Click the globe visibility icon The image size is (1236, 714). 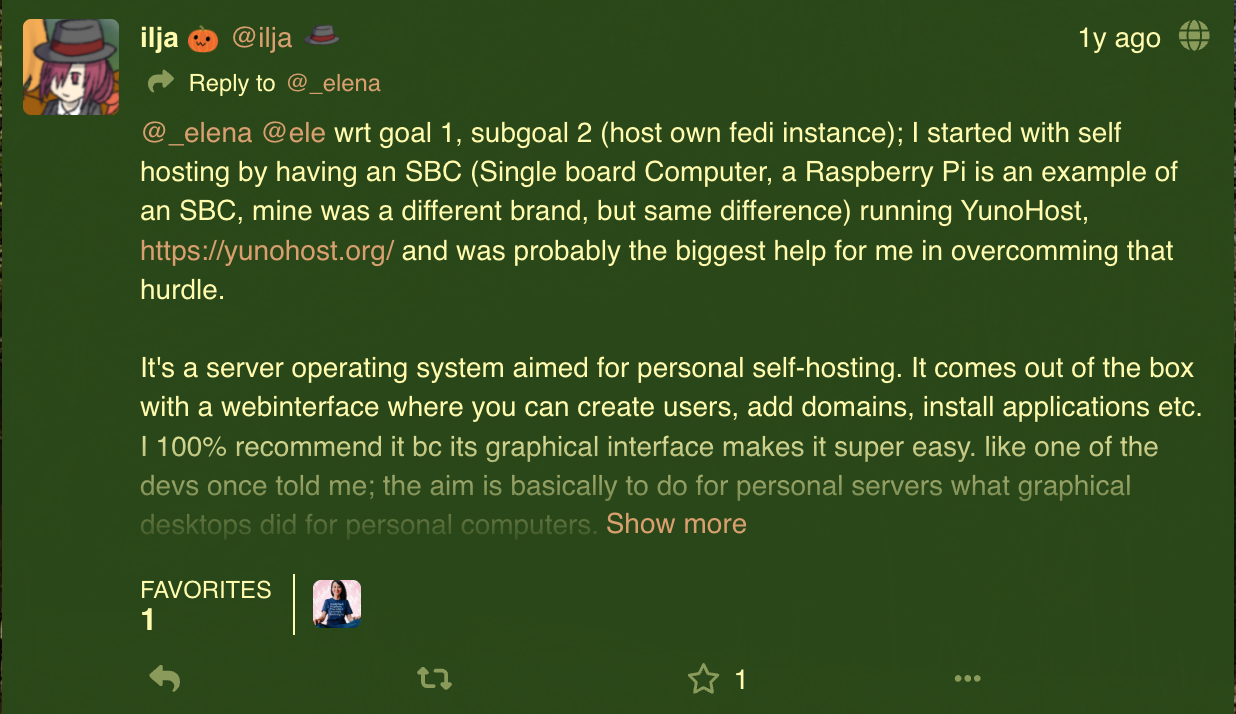pos(1194,37)
